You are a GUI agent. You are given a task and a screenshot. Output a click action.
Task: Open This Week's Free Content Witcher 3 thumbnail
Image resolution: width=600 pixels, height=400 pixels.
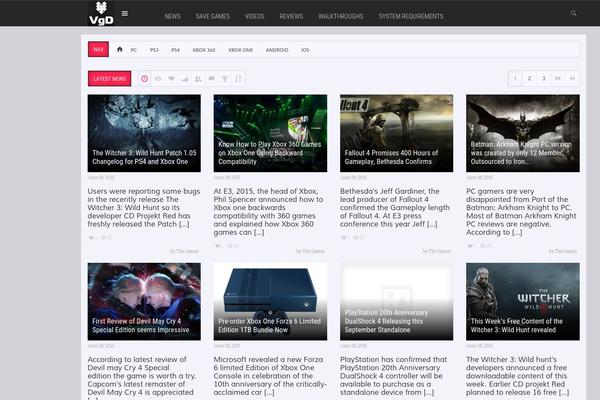(523, 302)
